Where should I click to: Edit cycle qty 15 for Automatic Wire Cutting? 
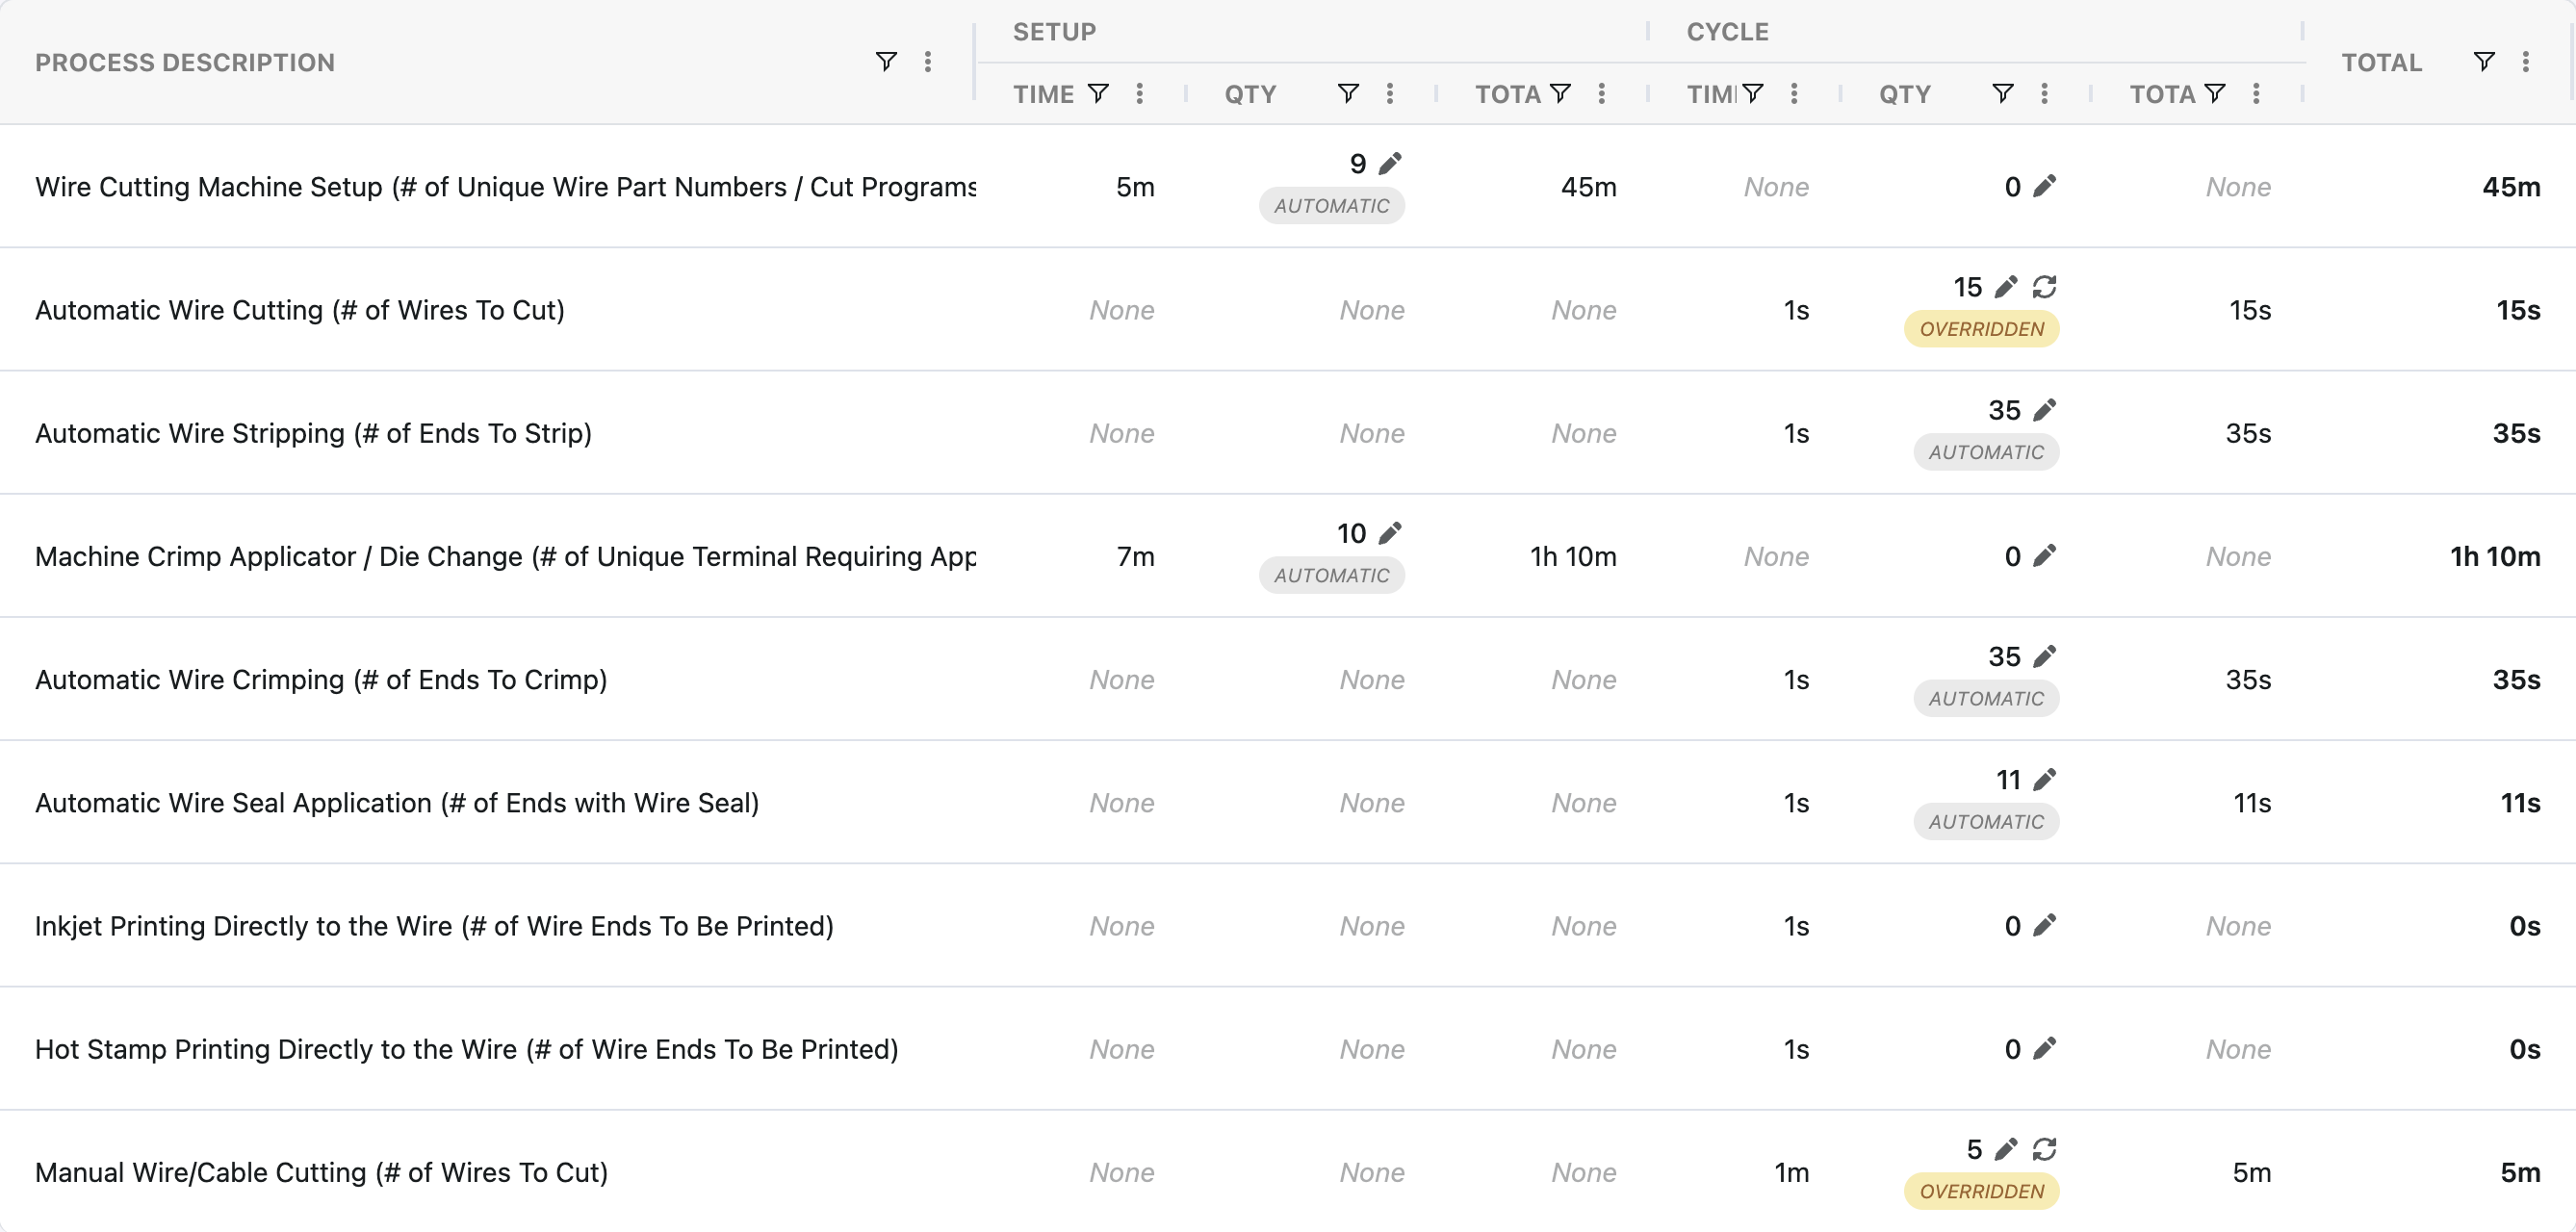2005,287
